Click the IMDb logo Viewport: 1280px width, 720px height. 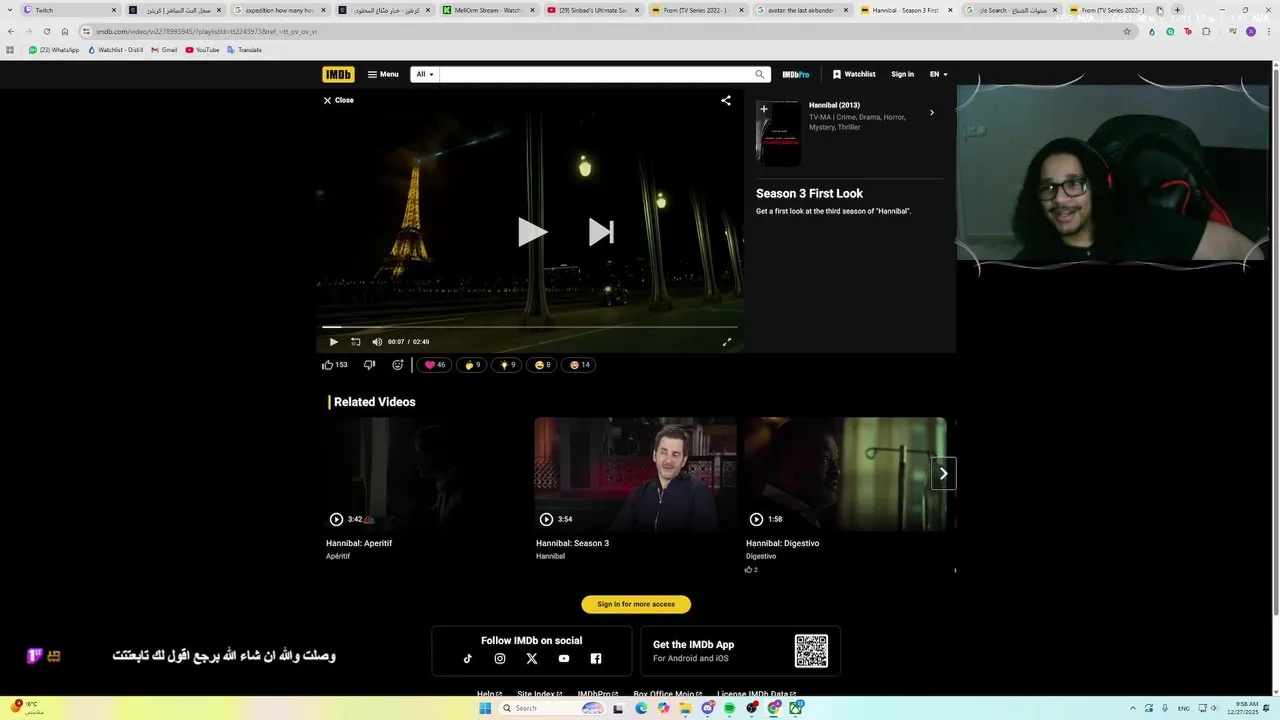(x=338, y=74)
